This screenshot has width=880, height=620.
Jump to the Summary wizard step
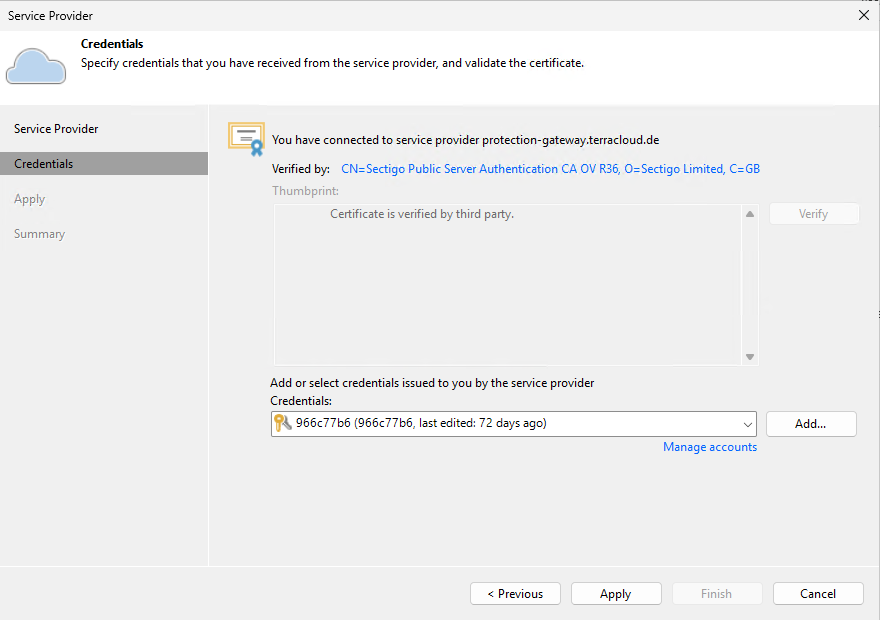pyautogui.click(x=40, y=234)
